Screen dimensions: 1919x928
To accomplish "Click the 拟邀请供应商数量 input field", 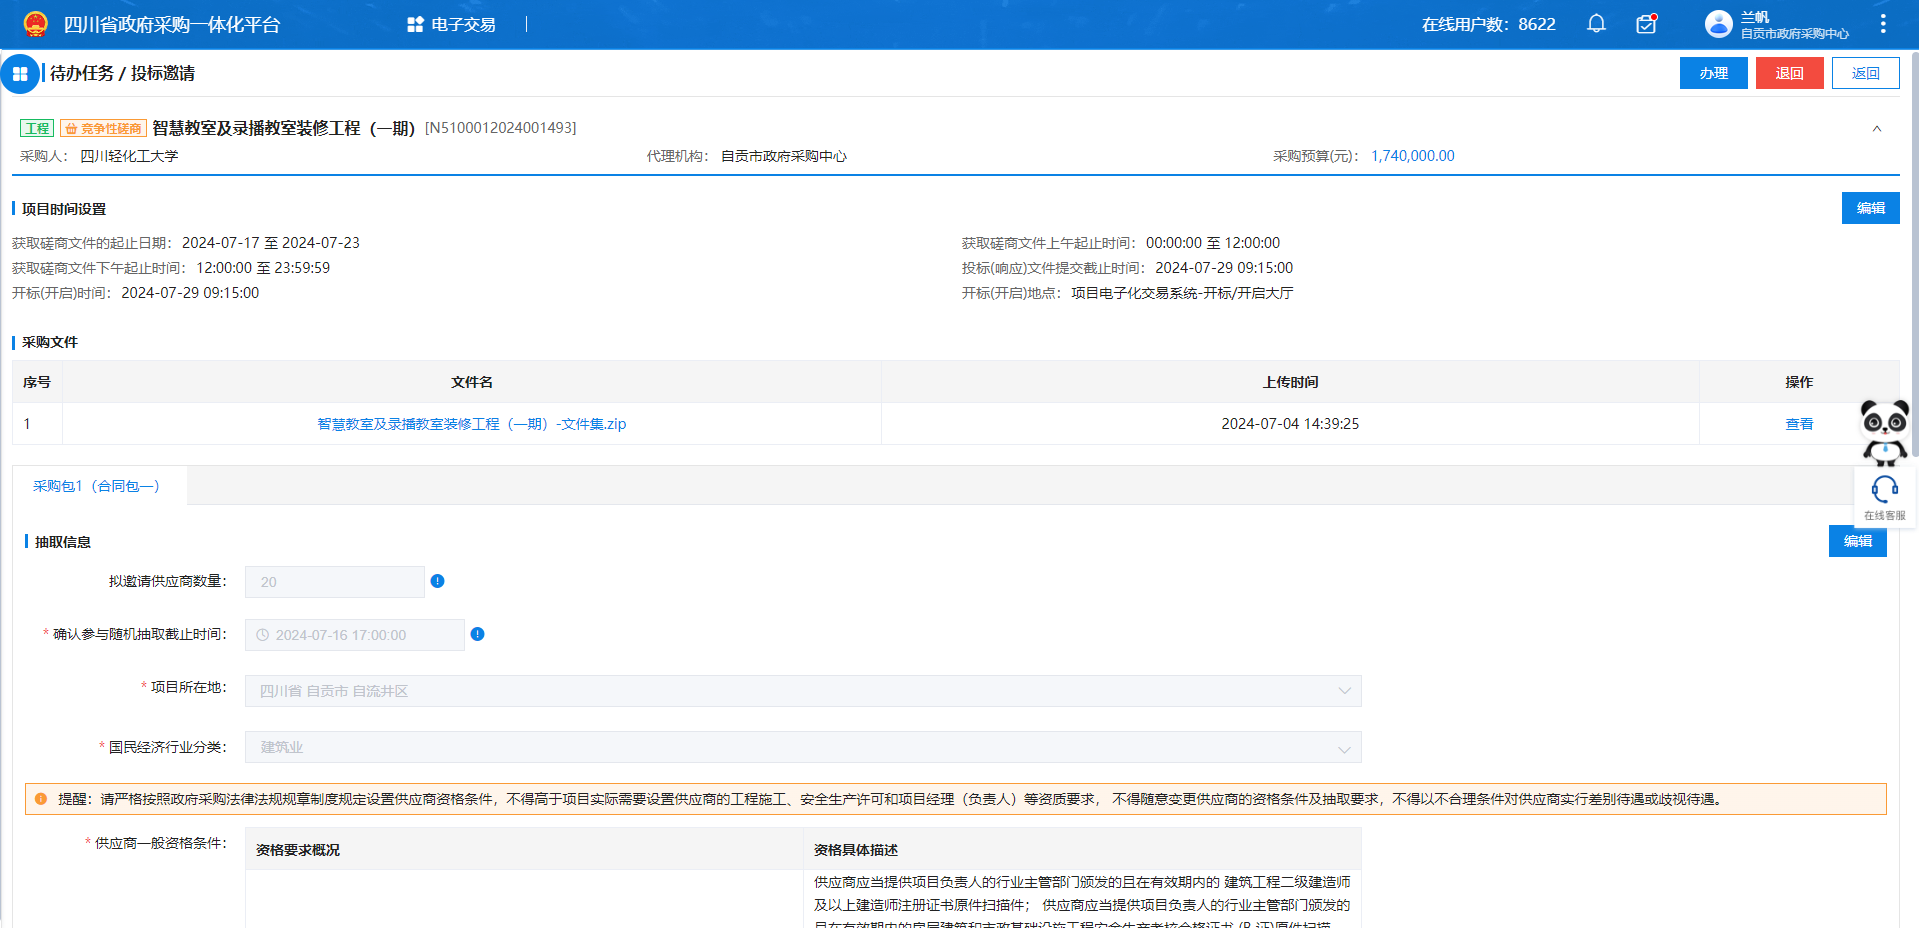I will [335, 582].
